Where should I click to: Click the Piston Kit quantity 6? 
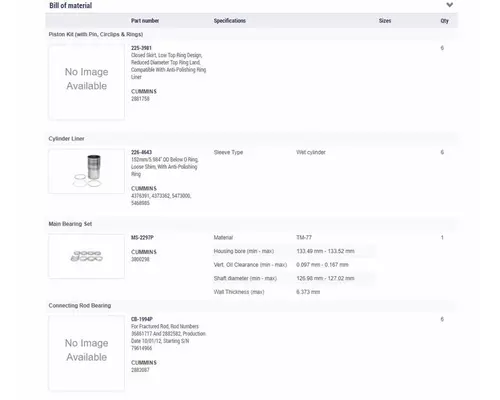coord(442,48)
